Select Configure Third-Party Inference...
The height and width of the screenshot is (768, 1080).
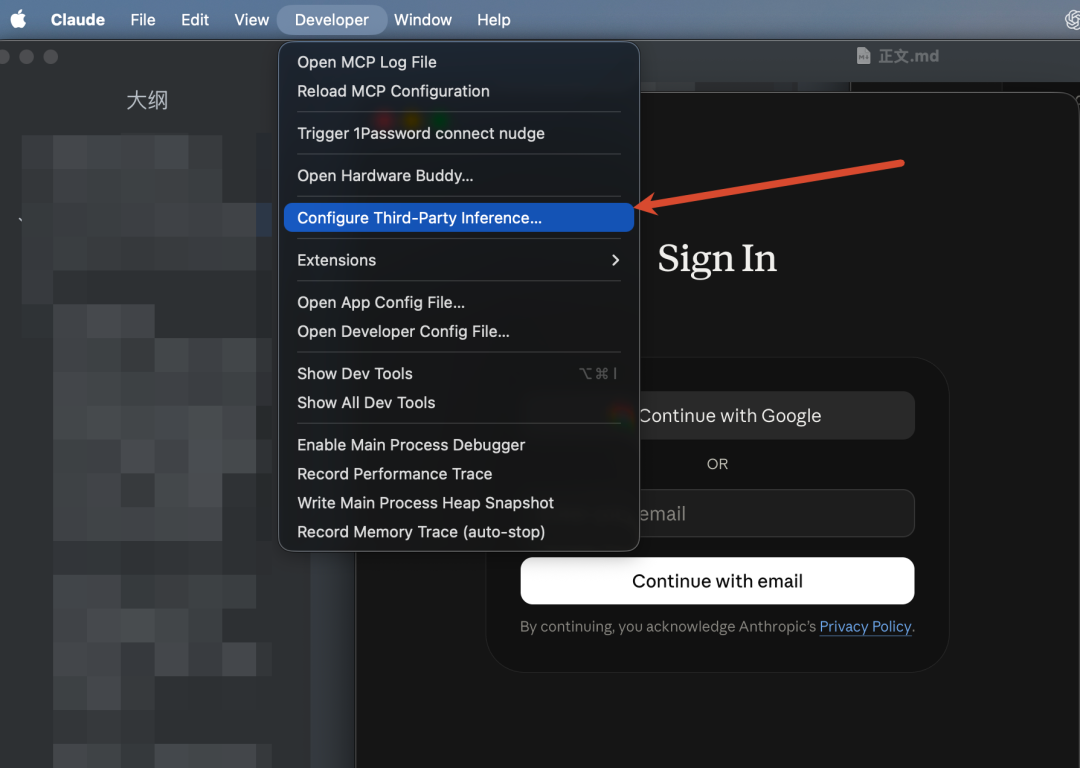tap(459, 218)
